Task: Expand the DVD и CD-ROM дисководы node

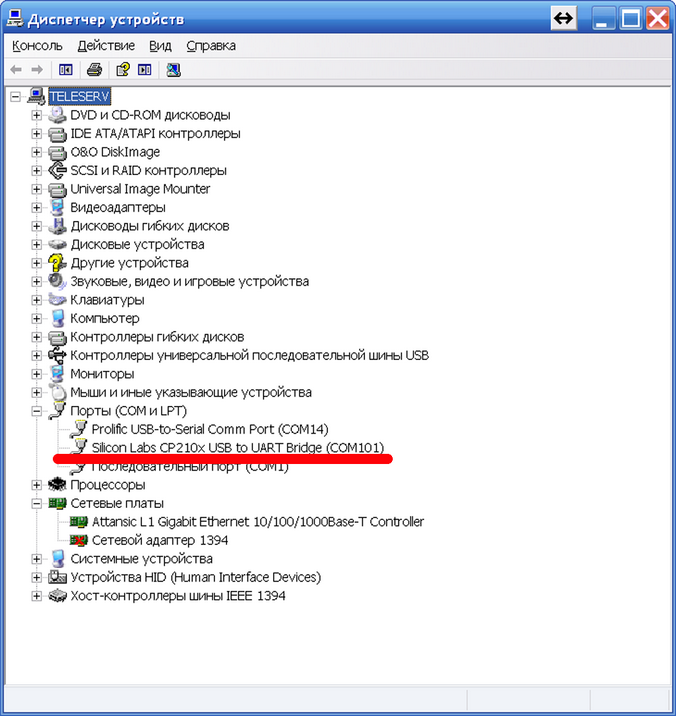Action: click(x=37, y=115)
